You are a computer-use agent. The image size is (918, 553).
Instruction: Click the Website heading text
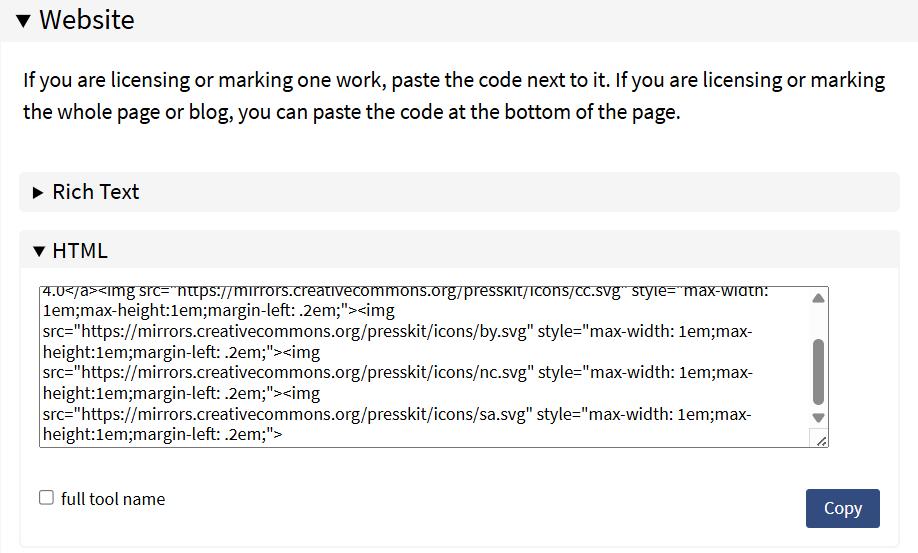point(87,20)
